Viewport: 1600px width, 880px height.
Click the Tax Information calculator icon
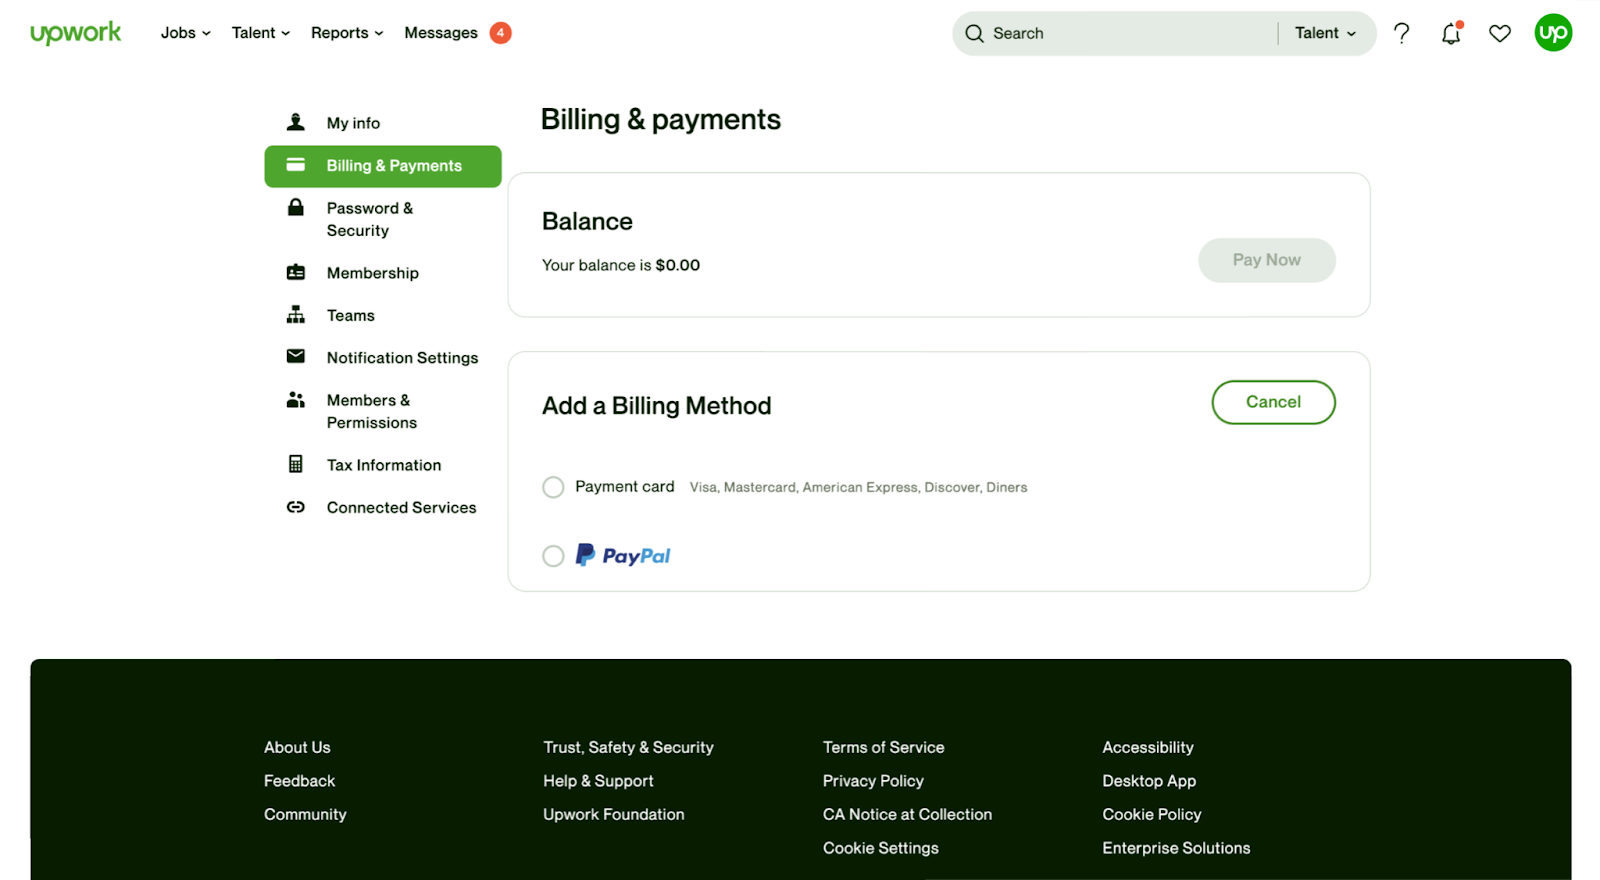coord(296,464)
